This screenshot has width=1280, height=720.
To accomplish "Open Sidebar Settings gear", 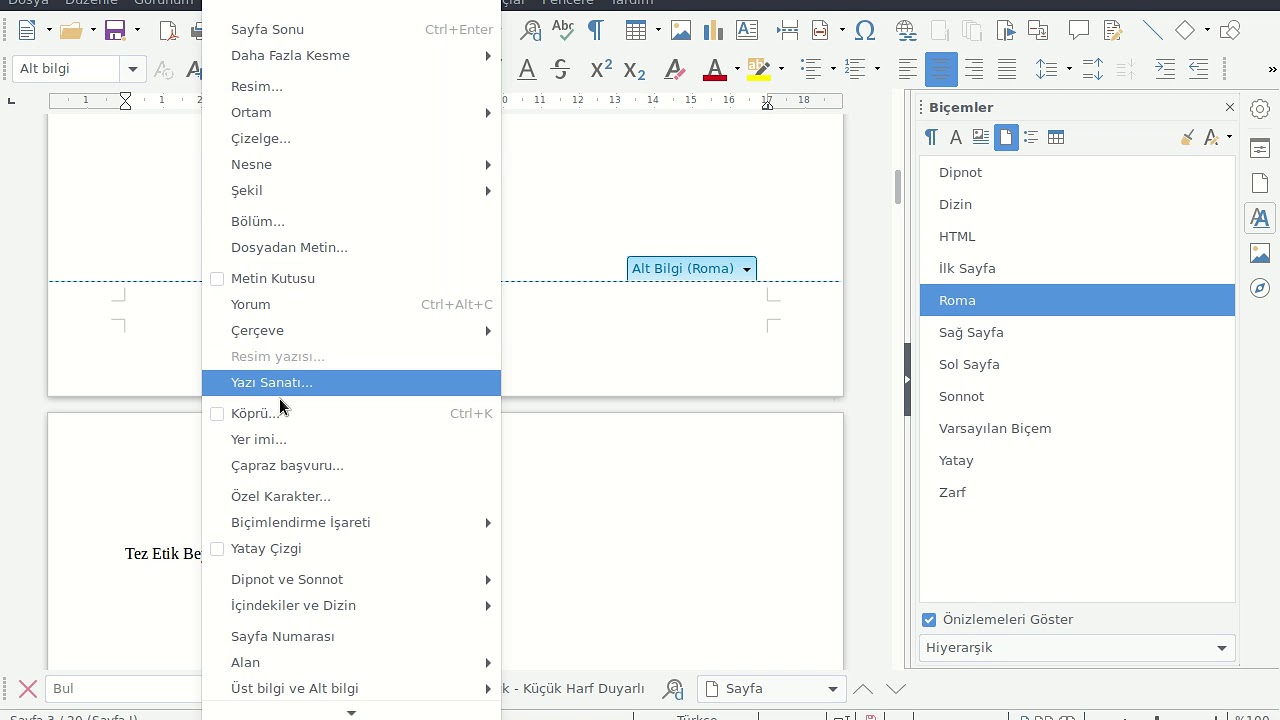I will (1260, 108).
